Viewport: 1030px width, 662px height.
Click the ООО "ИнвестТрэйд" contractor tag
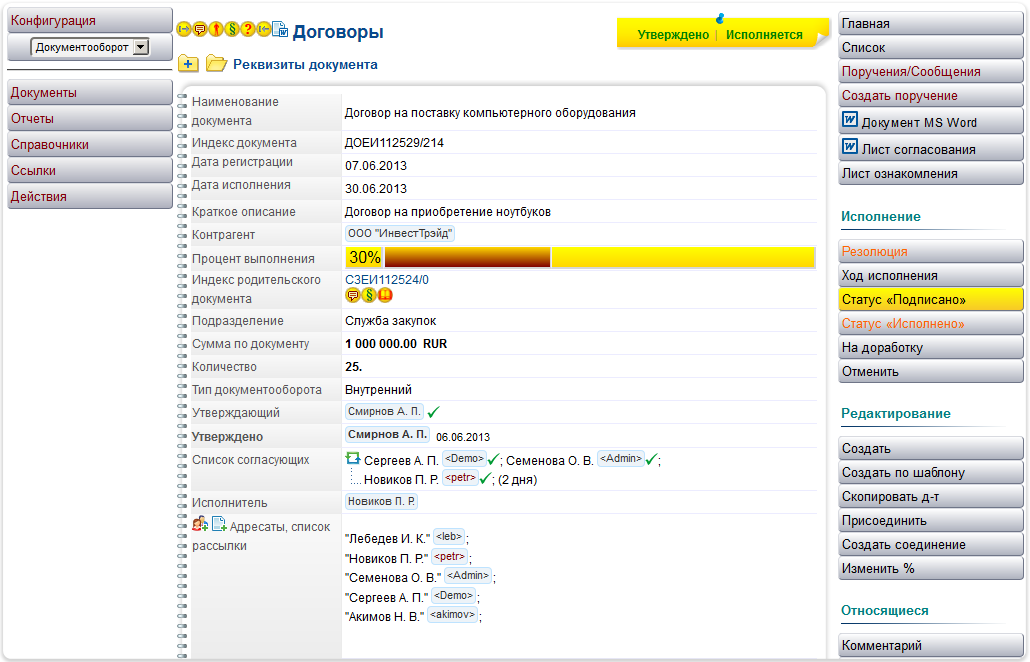400,233
